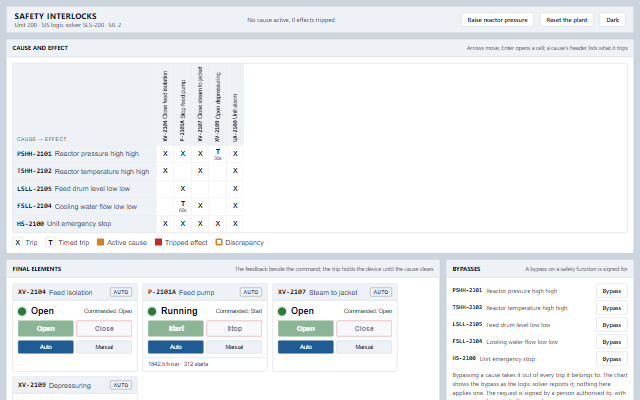Image resolution: width=640 pixels, height=400 pixels.
Task: Command XV-2104 Feed isolation Open
Action: (46, 329)
